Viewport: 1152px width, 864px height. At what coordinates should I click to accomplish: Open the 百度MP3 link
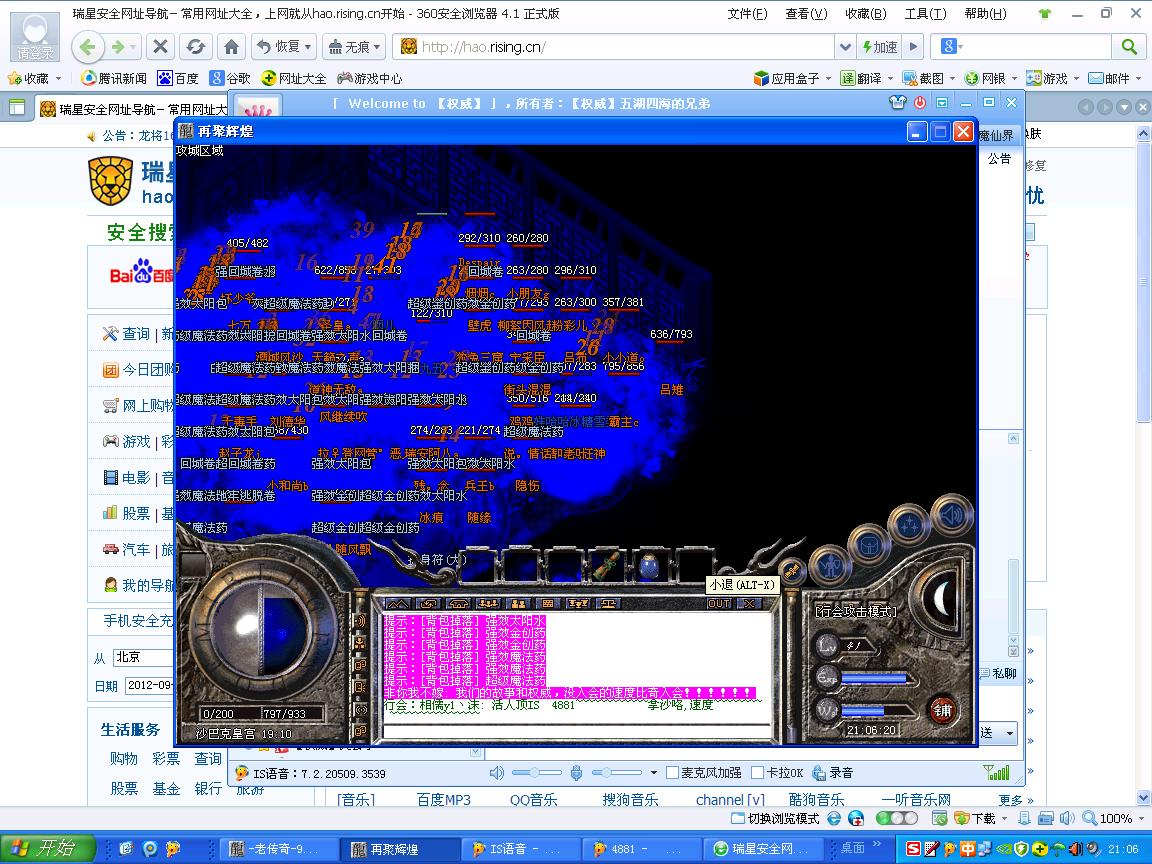[444, 799]
